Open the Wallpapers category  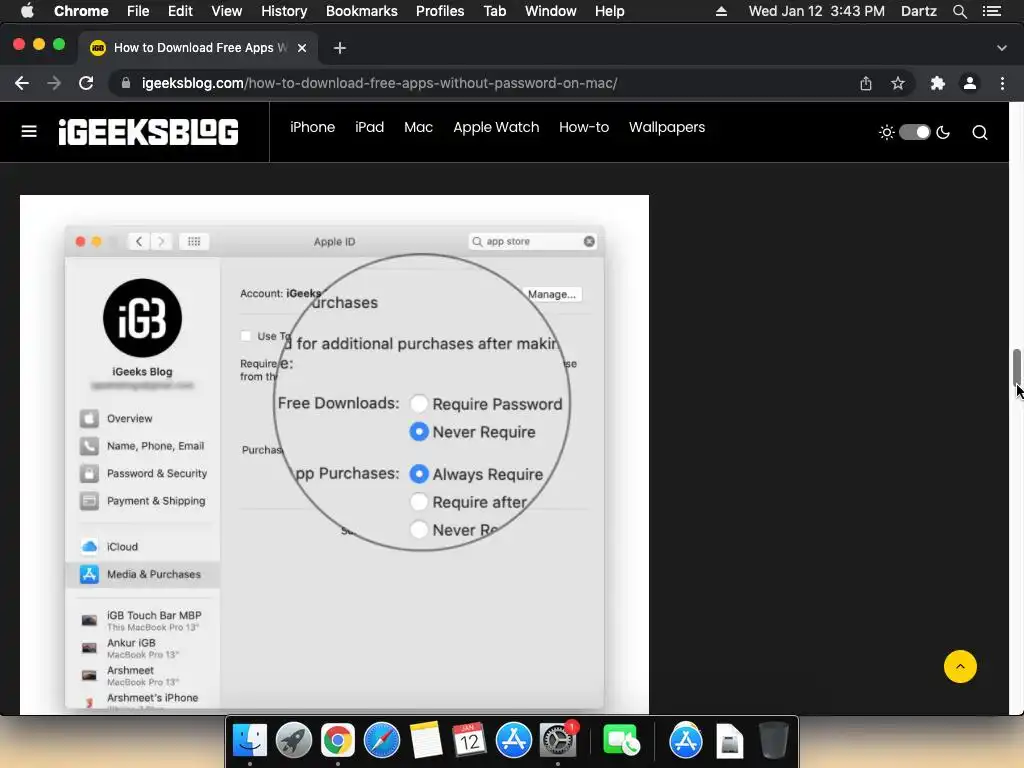click(x=667, y=127)
